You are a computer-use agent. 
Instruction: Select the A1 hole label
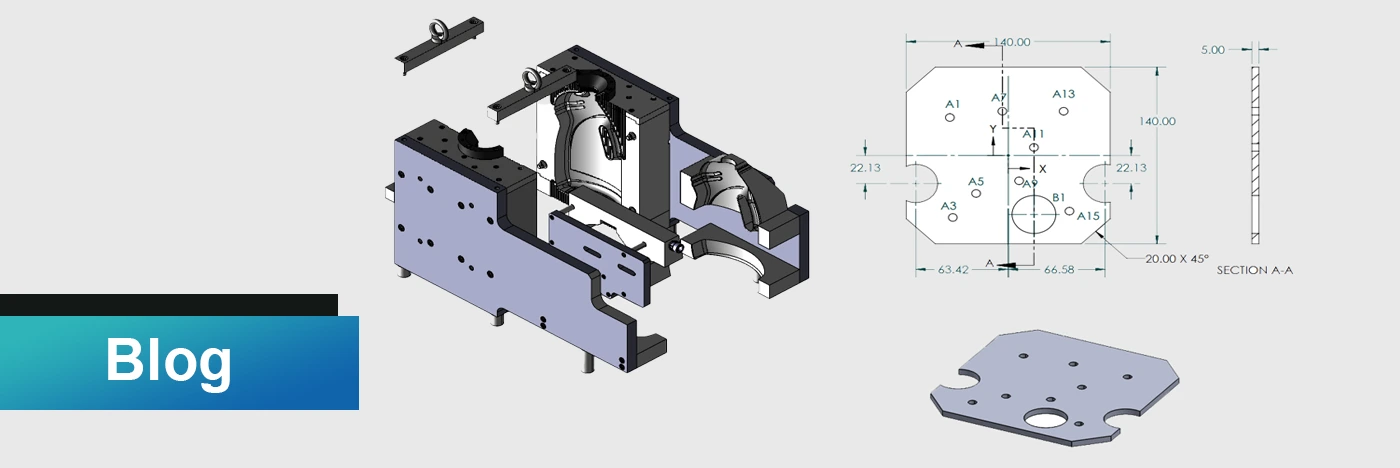tap(952, 104)
